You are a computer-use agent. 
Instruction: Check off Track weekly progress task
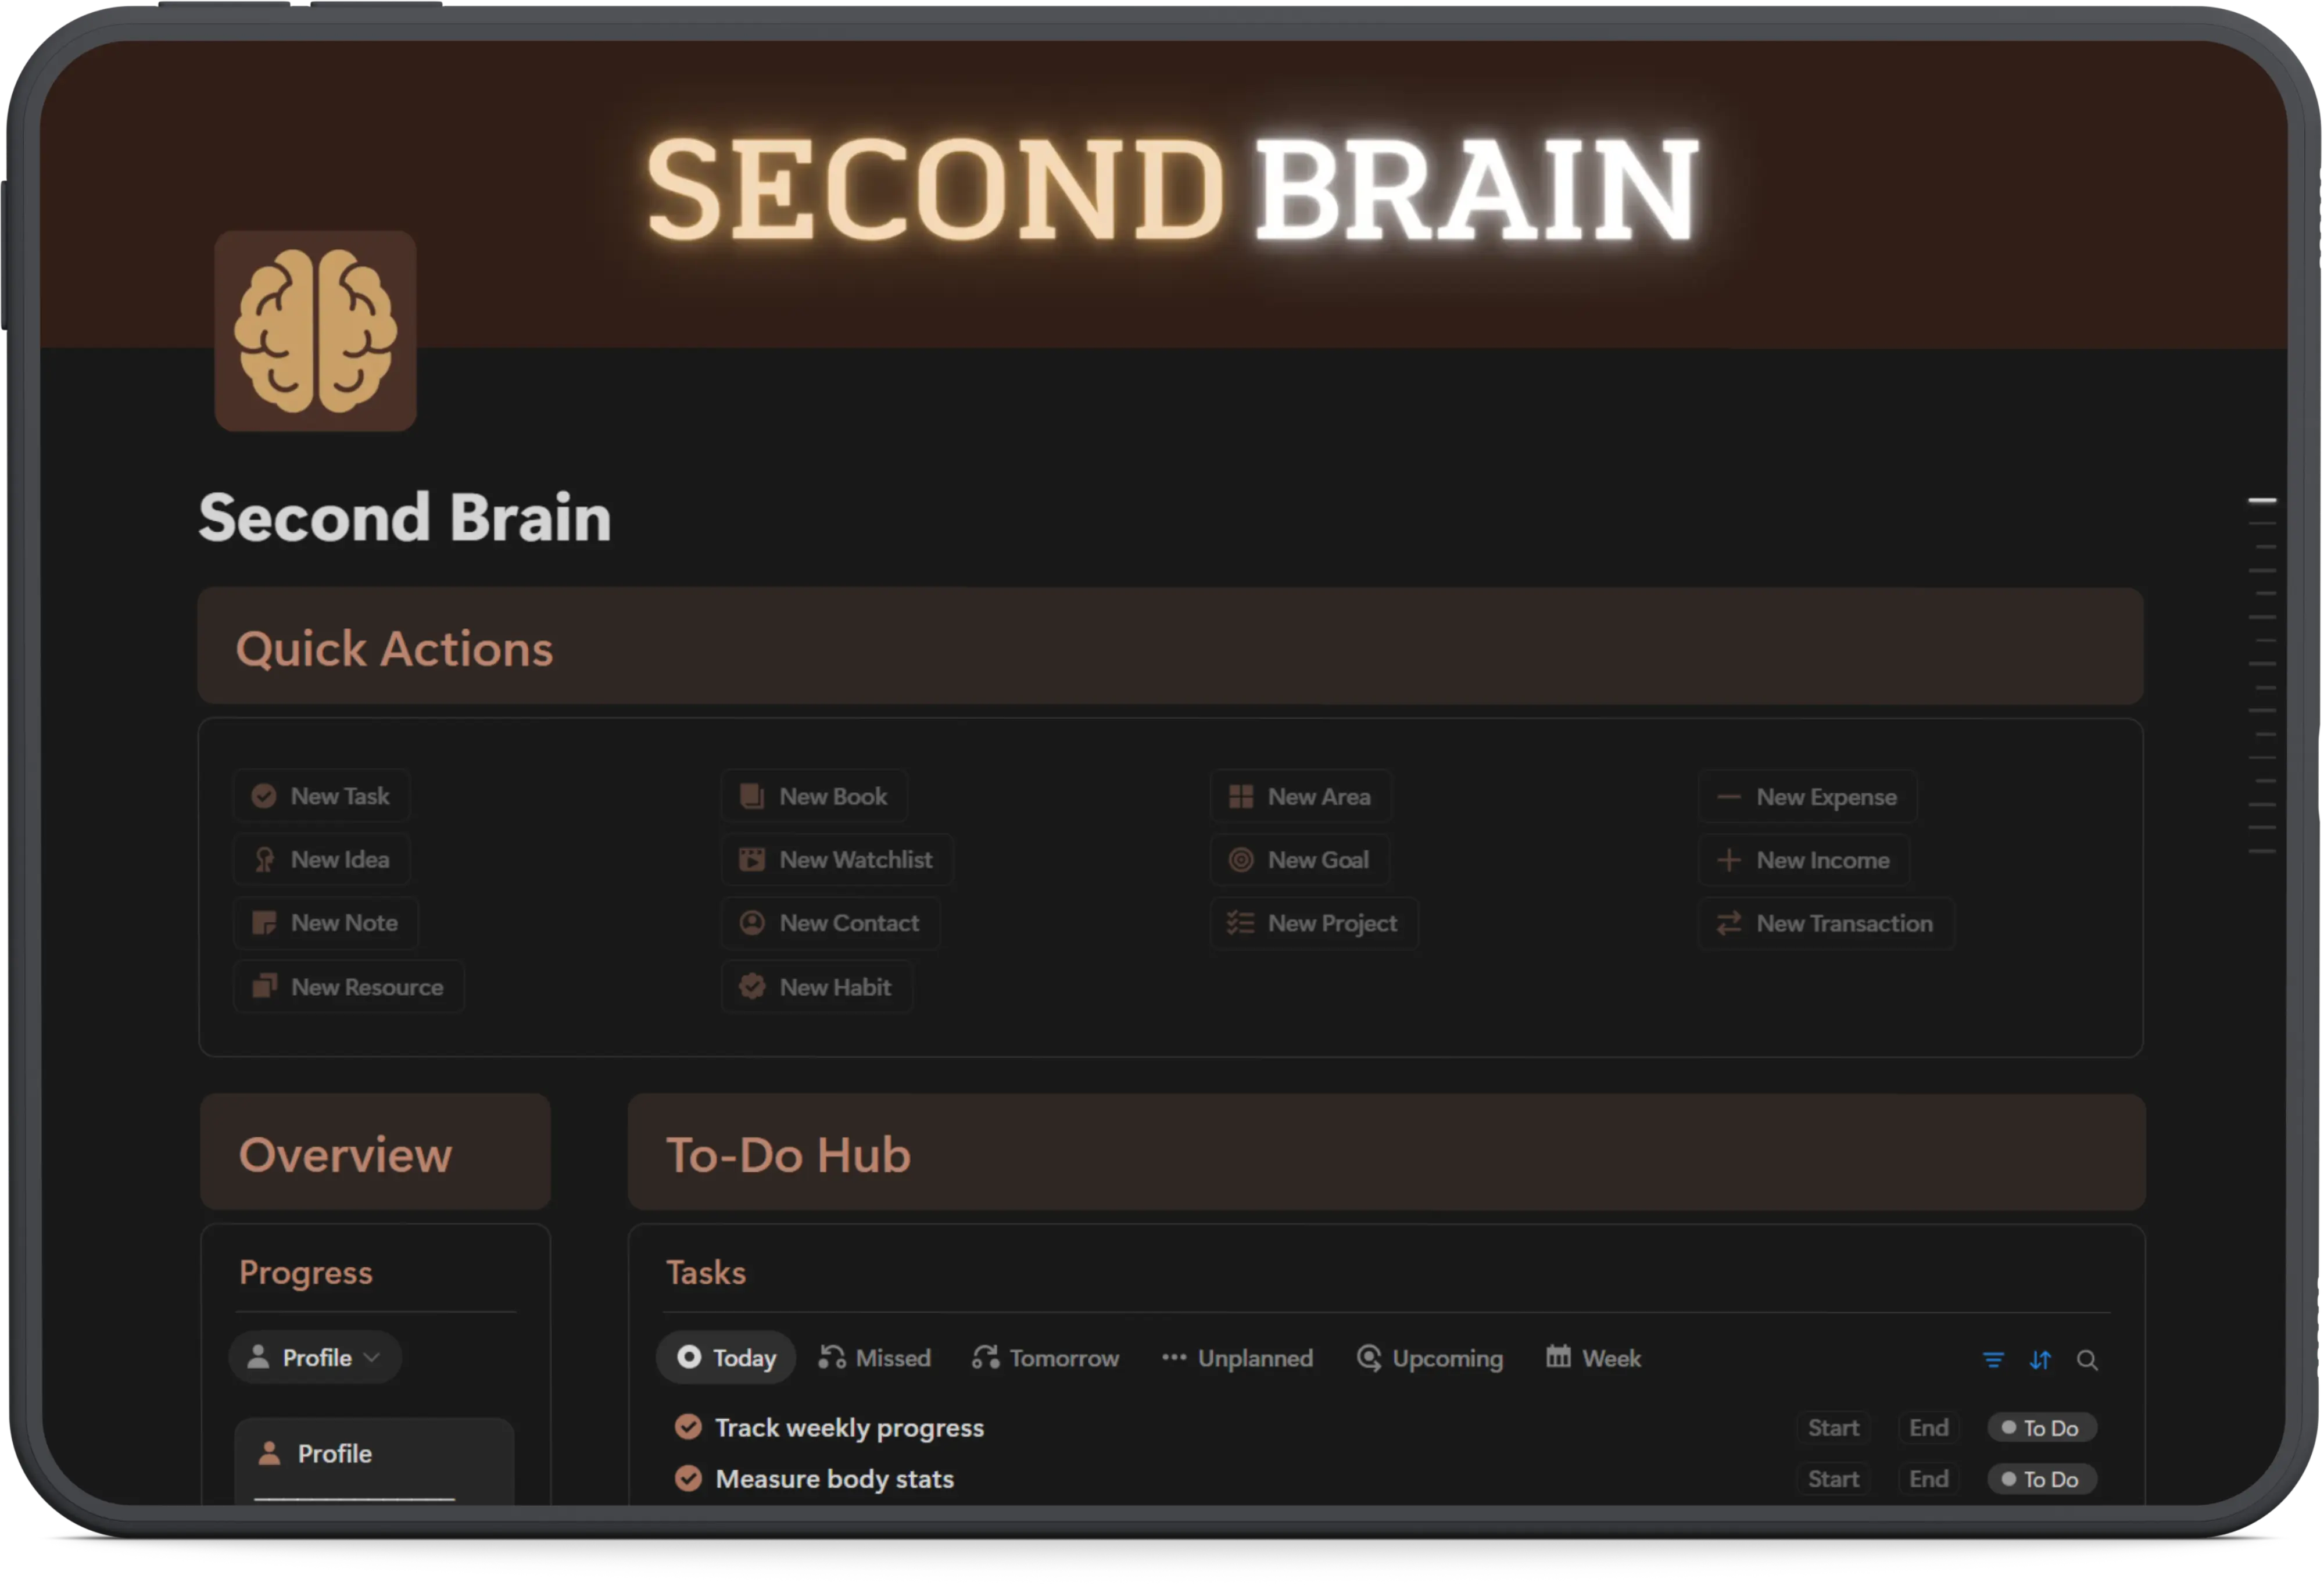click(x=688, y=1427)
